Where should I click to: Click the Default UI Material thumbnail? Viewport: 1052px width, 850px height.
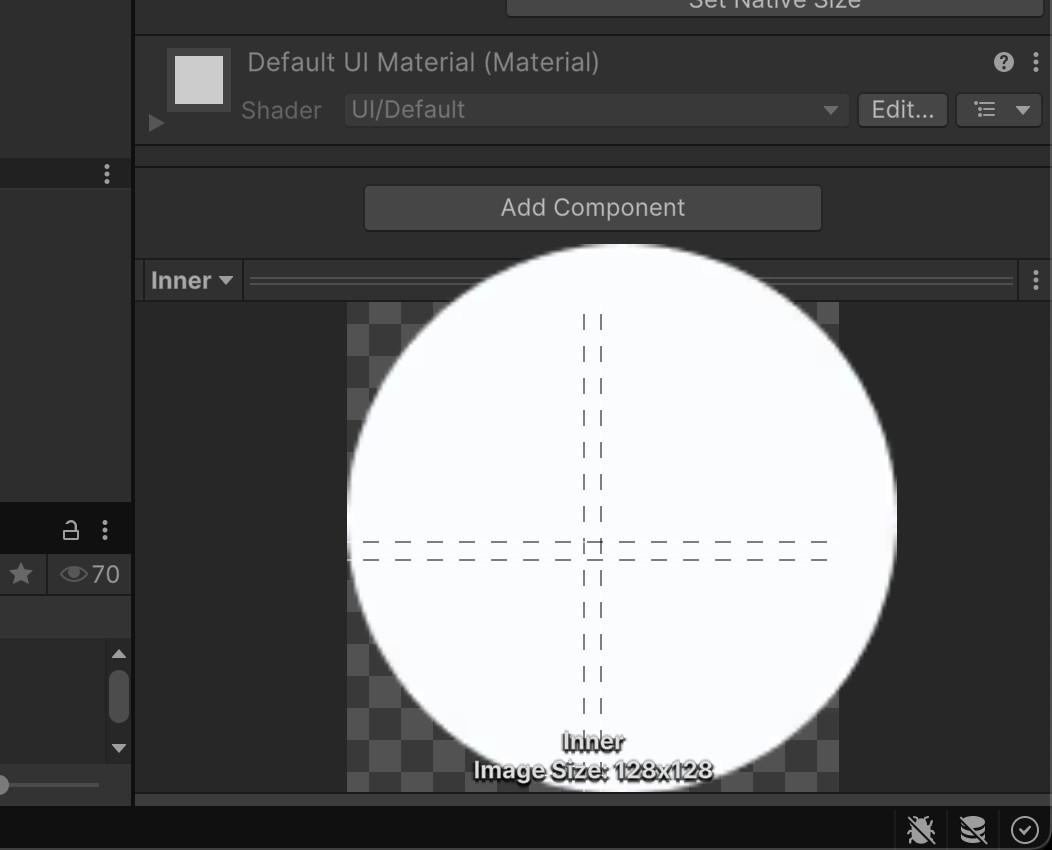[x=199, y=79]
